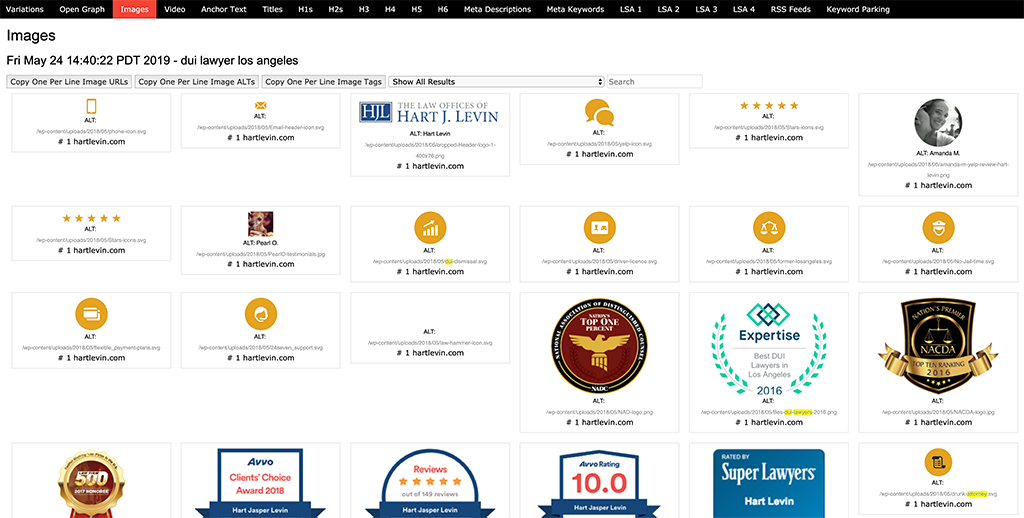Click the former-losangeles scales icon
The image size is (1024, 518).
click(x=769, y=228)
